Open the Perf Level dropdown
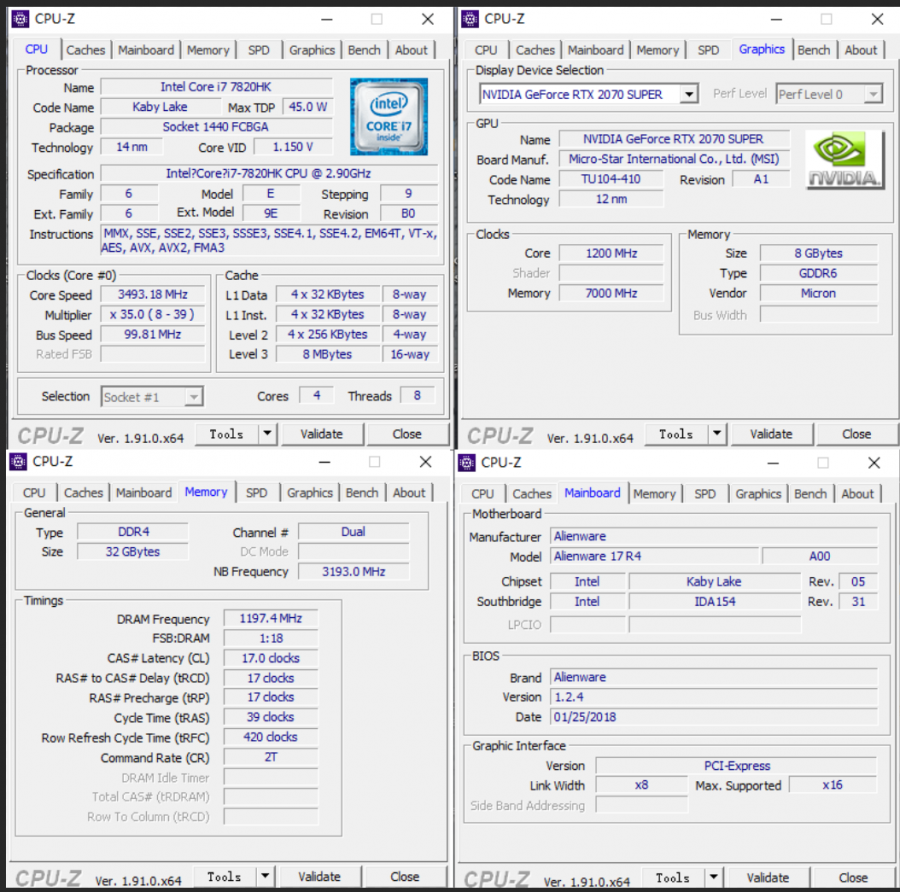900x892 pixels. coord(873,94)
